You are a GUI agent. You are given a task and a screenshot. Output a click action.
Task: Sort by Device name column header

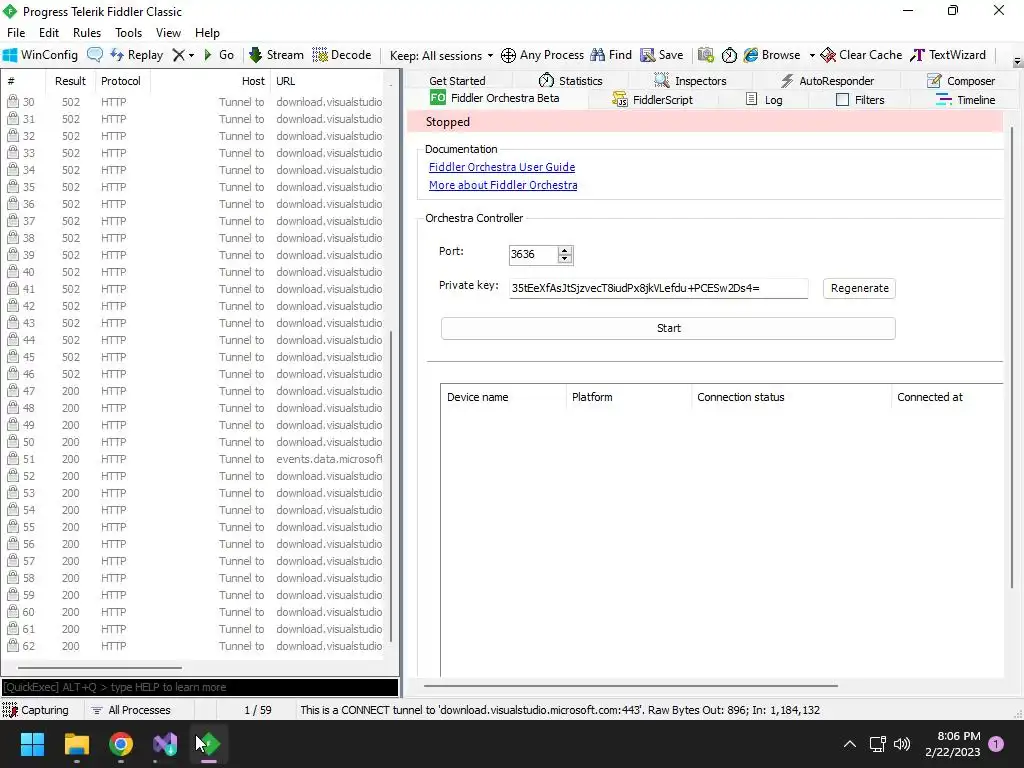[504, 397]
